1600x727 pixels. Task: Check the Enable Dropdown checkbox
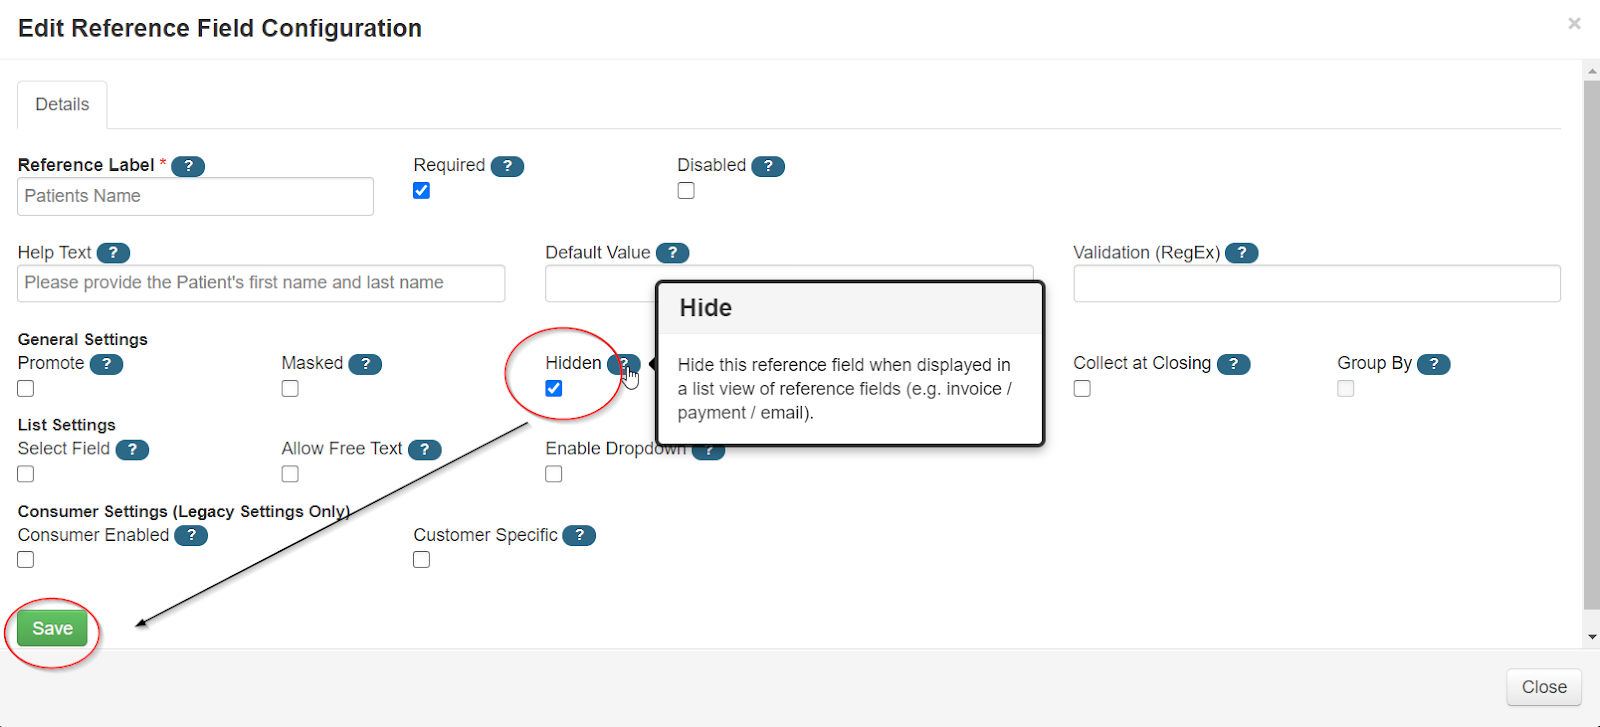coord(554,474)
